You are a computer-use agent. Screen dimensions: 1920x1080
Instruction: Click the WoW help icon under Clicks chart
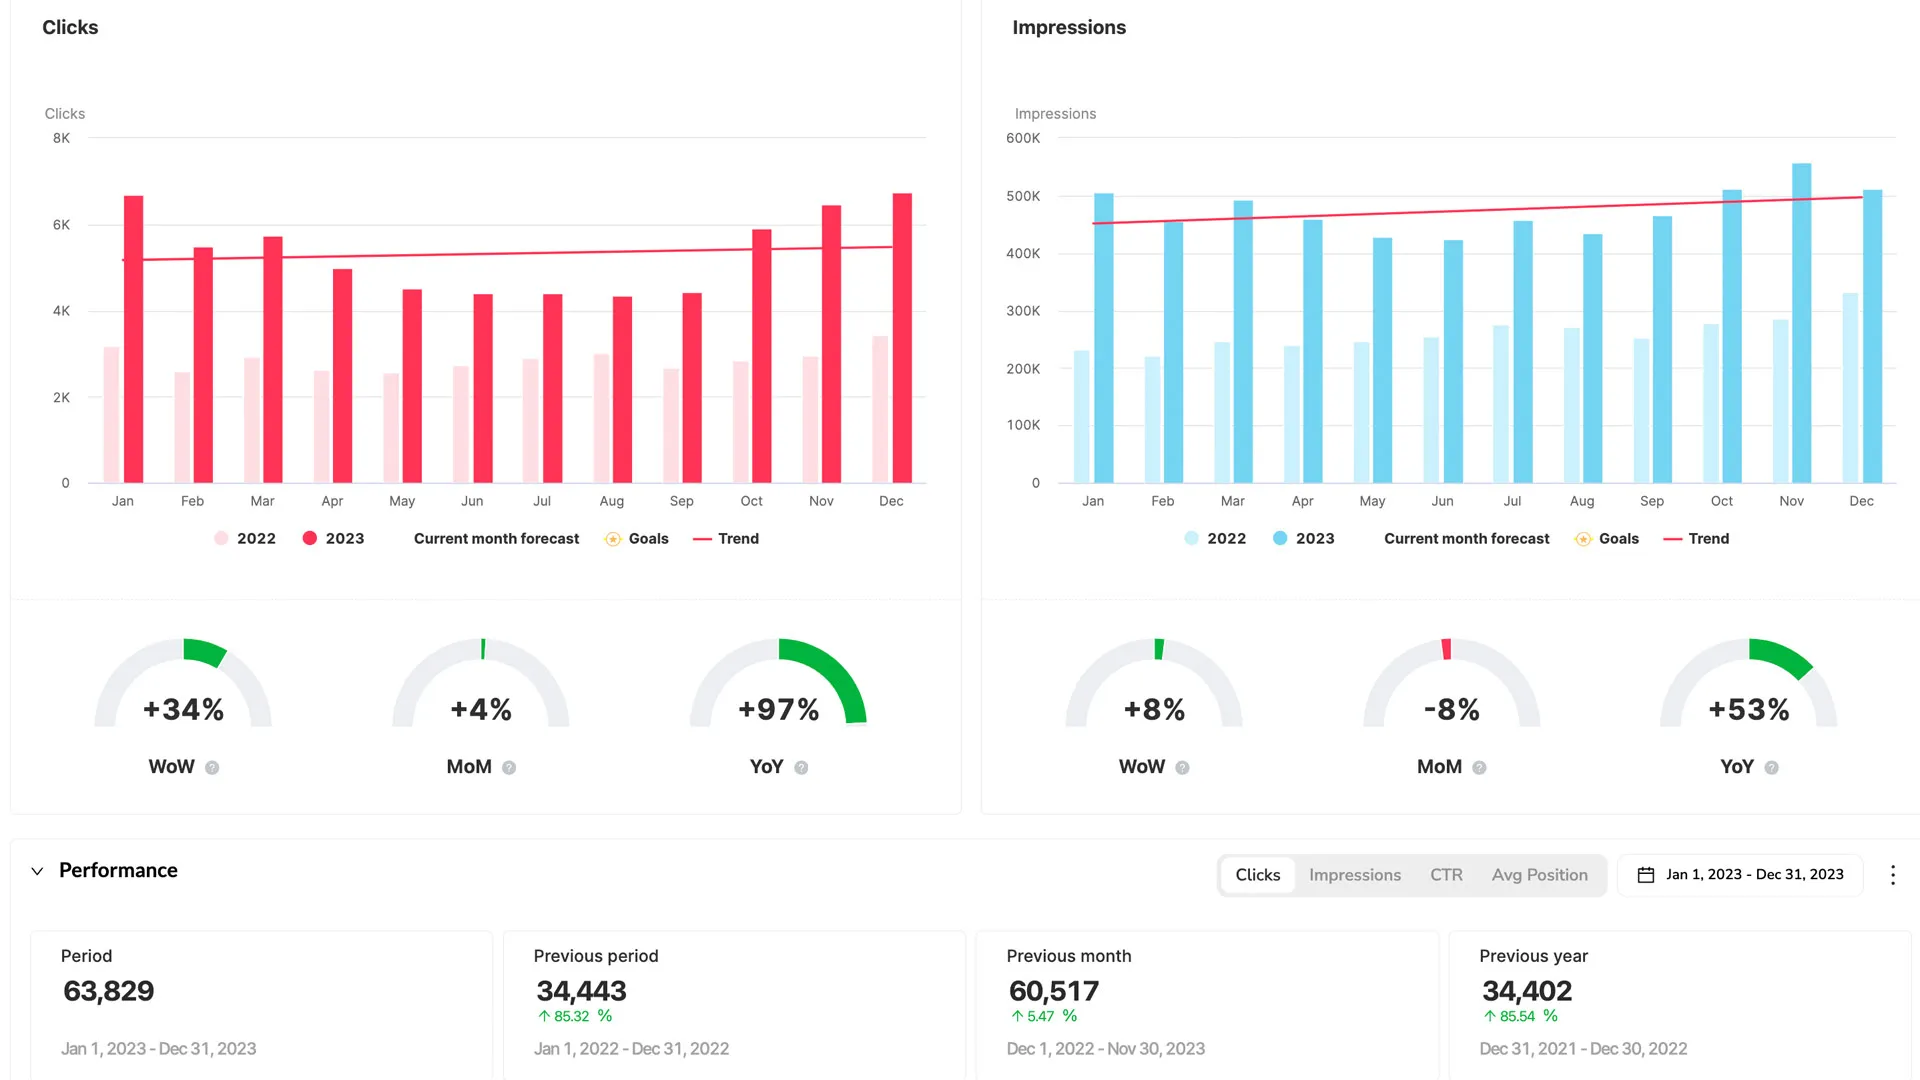point(211,767)
